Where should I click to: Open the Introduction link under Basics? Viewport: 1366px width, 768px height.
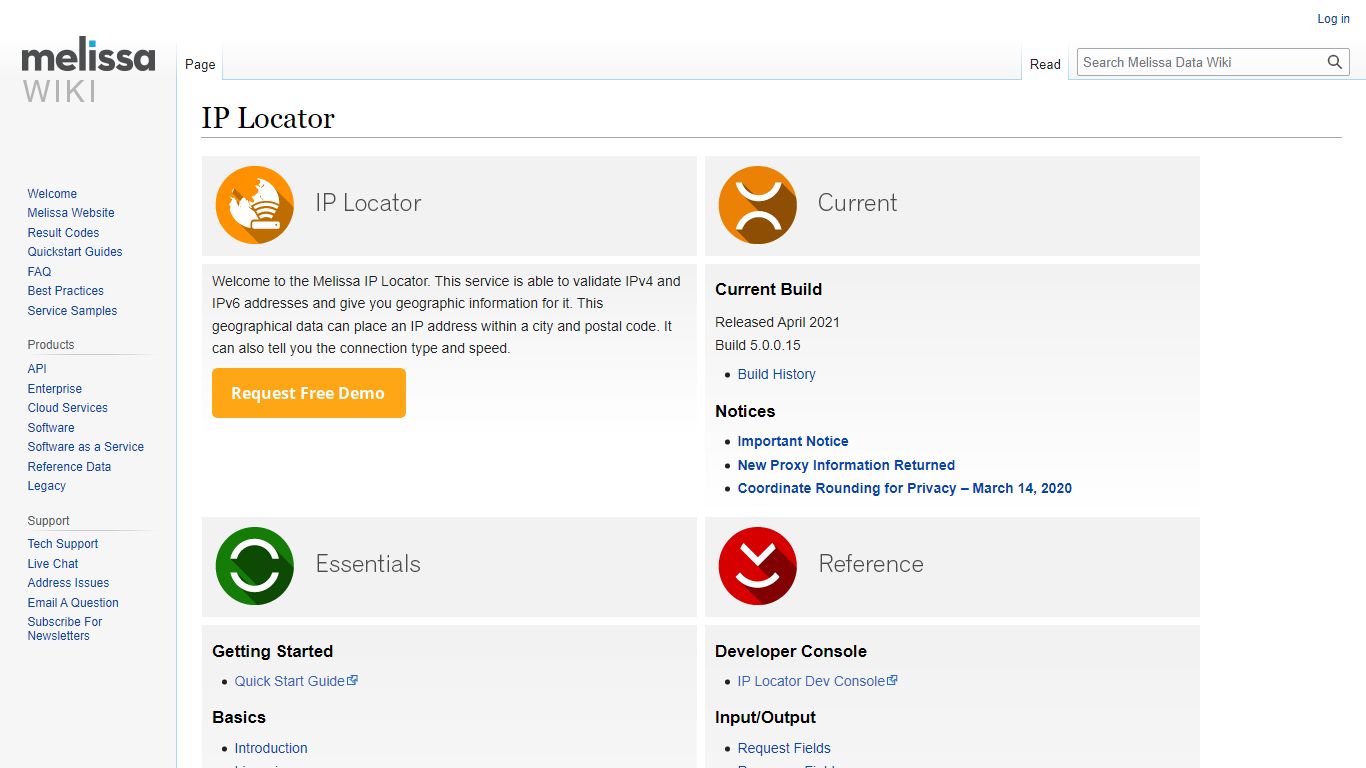click(x=271, y=748)
